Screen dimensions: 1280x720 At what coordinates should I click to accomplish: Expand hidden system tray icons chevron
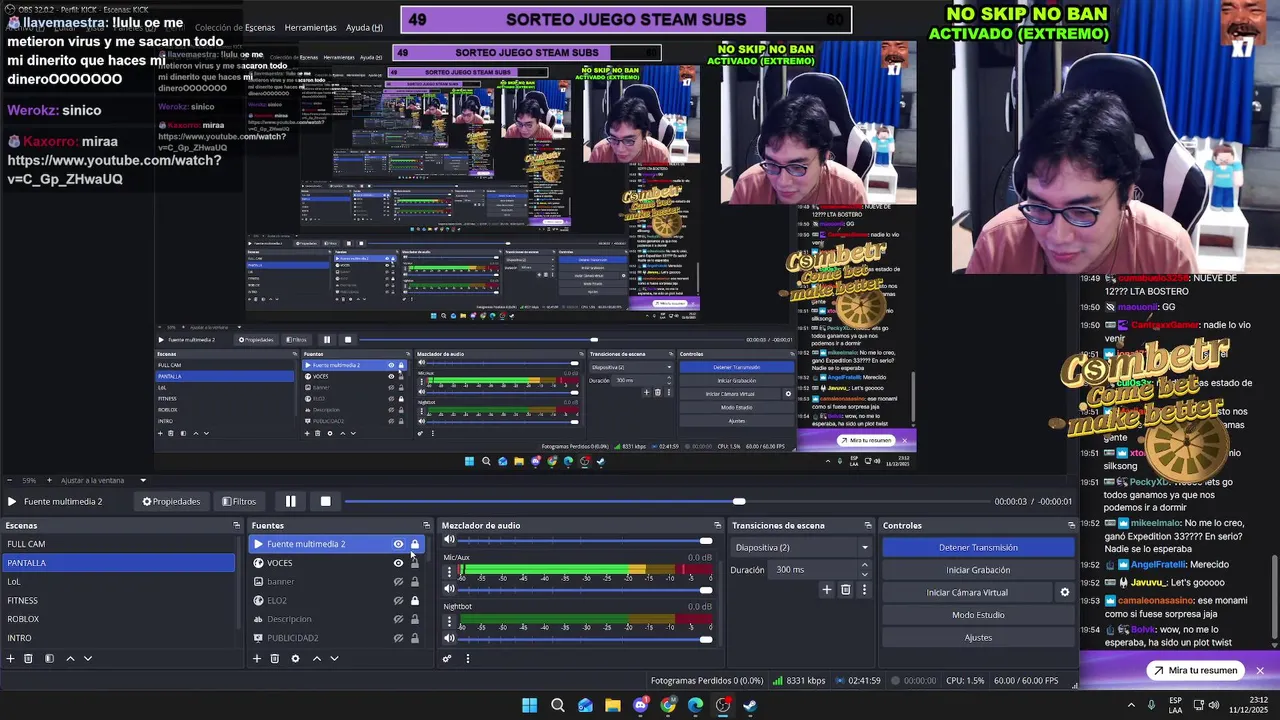pyautogui.click(x=1131, y=705)
